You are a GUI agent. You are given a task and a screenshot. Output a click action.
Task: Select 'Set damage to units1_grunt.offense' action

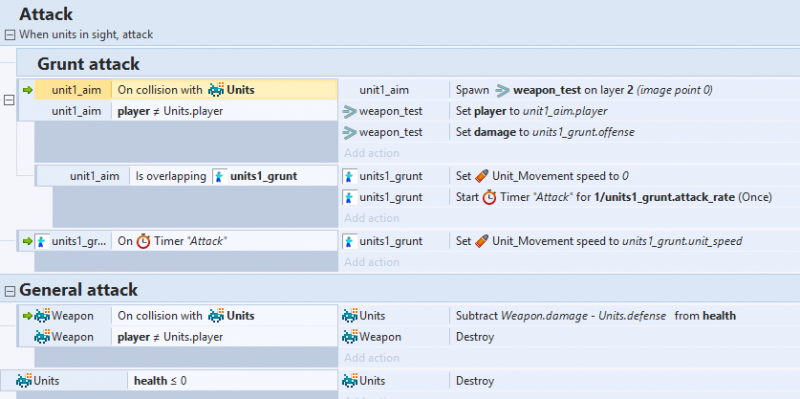coord(545,132)
